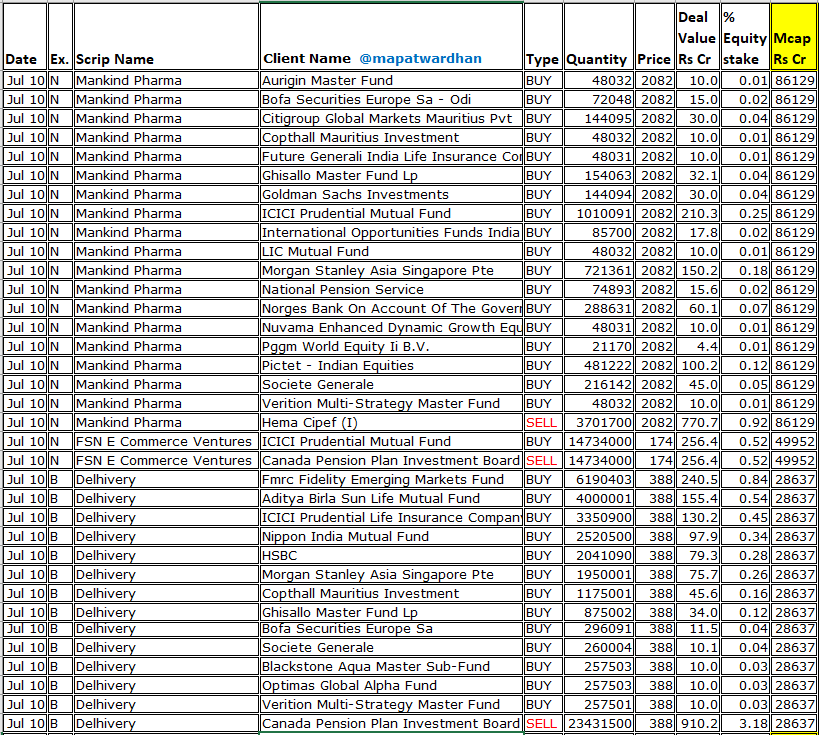Click quantity 260004 cell
The image size is (819, 735).
599,647
